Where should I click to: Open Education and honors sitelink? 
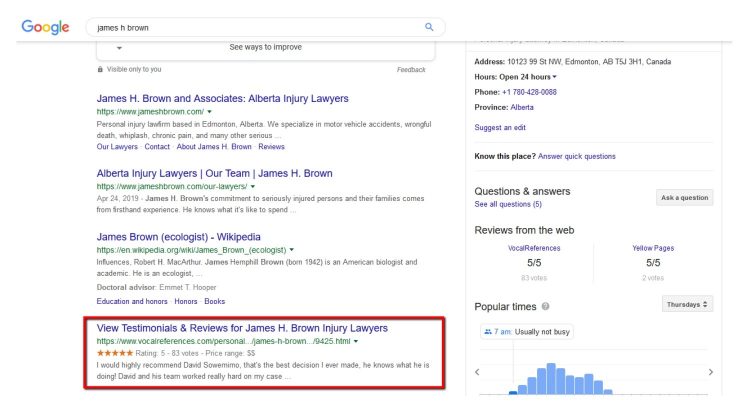[132, 301]
